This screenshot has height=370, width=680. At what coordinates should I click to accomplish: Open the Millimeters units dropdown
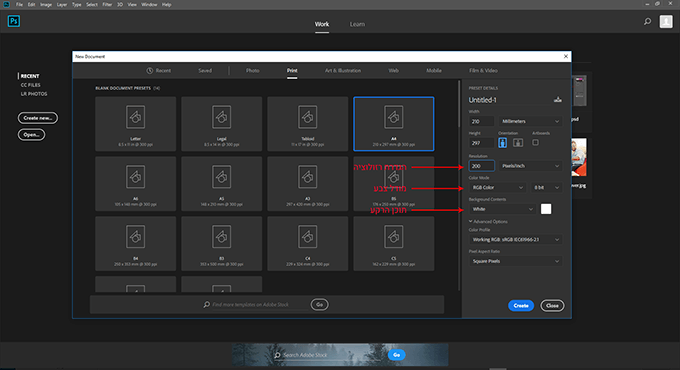tap(530, 121)
